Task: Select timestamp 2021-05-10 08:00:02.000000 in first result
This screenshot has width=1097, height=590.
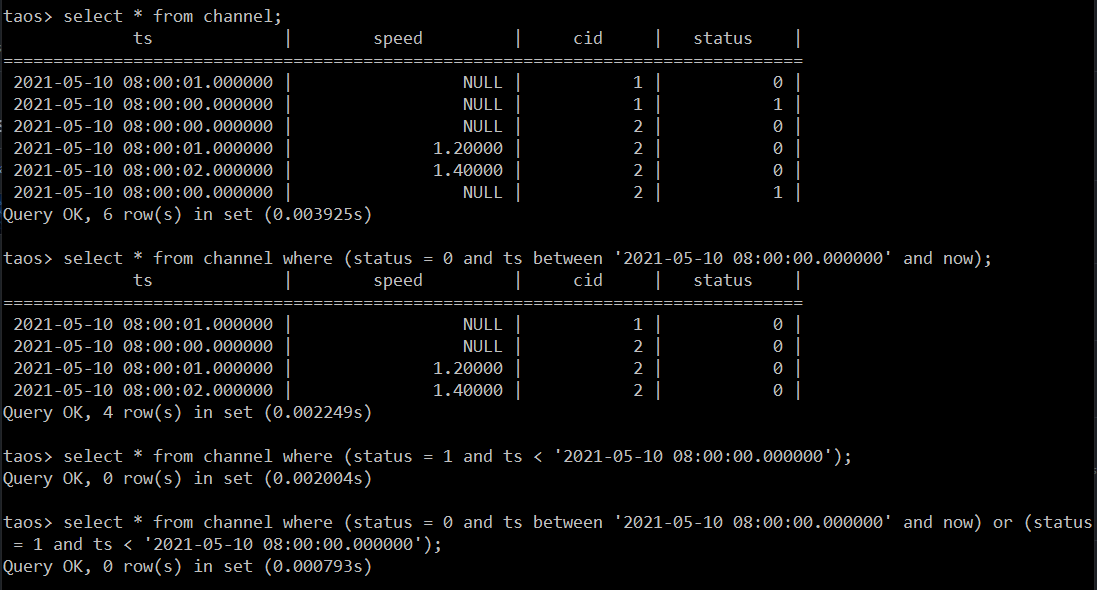Action: 145,169
